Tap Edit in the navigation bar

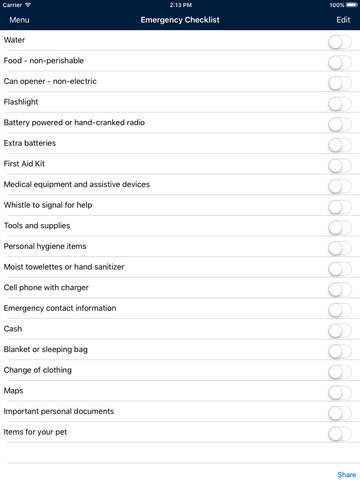point(343,20)
